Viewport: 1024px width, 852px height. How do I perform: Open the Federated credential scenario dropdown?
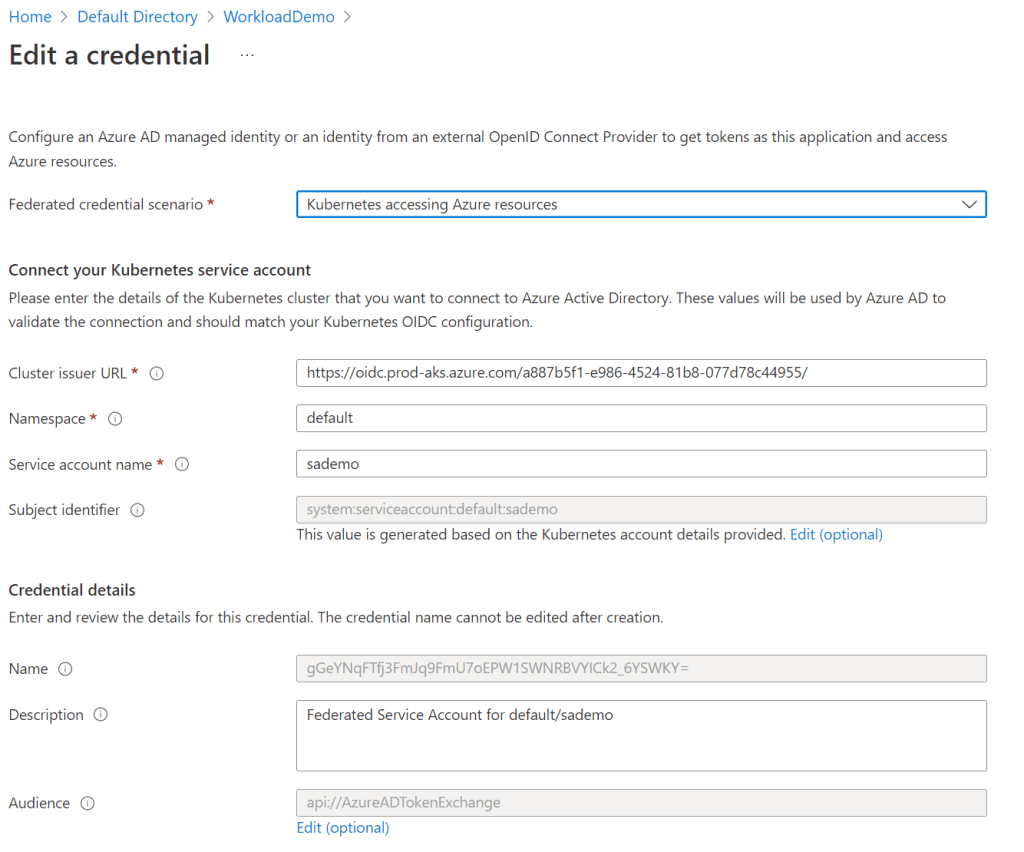click(x=640, y=204)
